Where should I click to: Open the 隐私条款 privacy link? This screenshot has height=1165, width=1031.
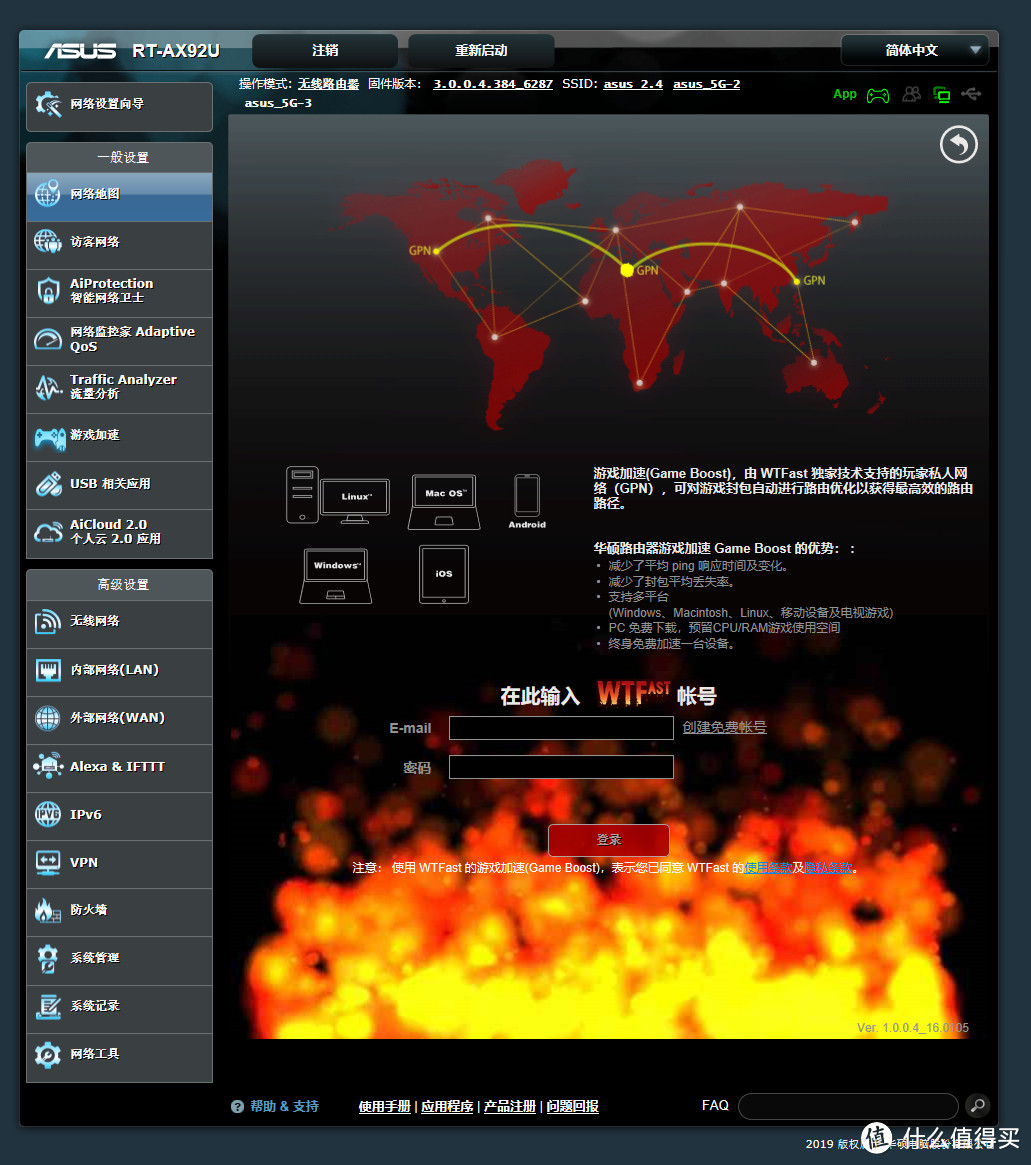(828, 868)
